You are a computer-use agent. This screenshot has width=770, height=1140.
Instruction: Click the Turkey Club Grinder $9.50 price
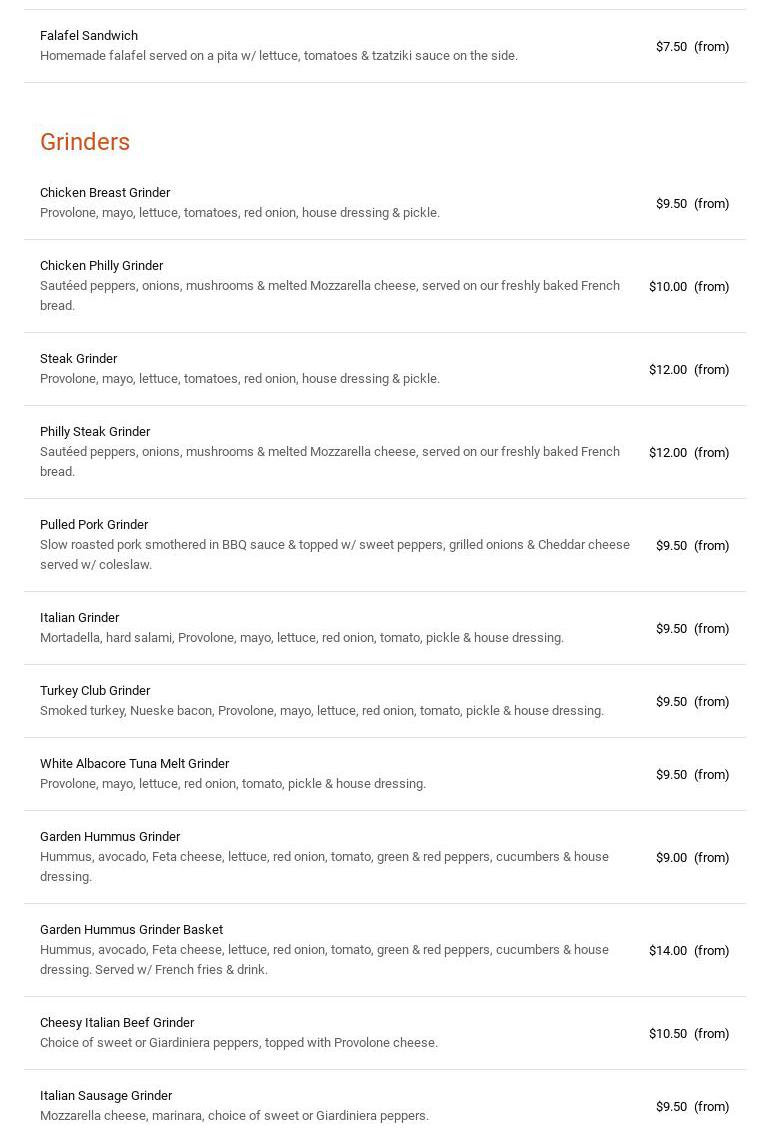point(671,702)
